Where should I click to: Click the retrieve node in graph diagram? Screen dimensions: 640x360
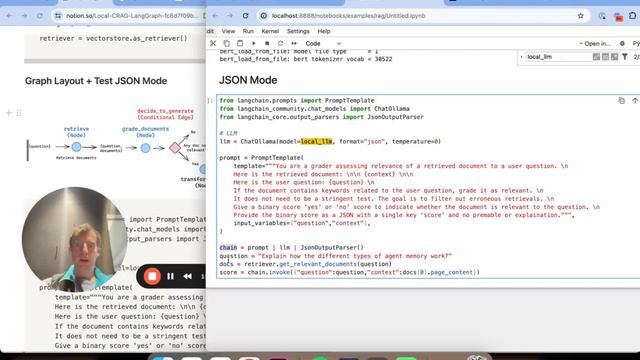tap(76, 147)
